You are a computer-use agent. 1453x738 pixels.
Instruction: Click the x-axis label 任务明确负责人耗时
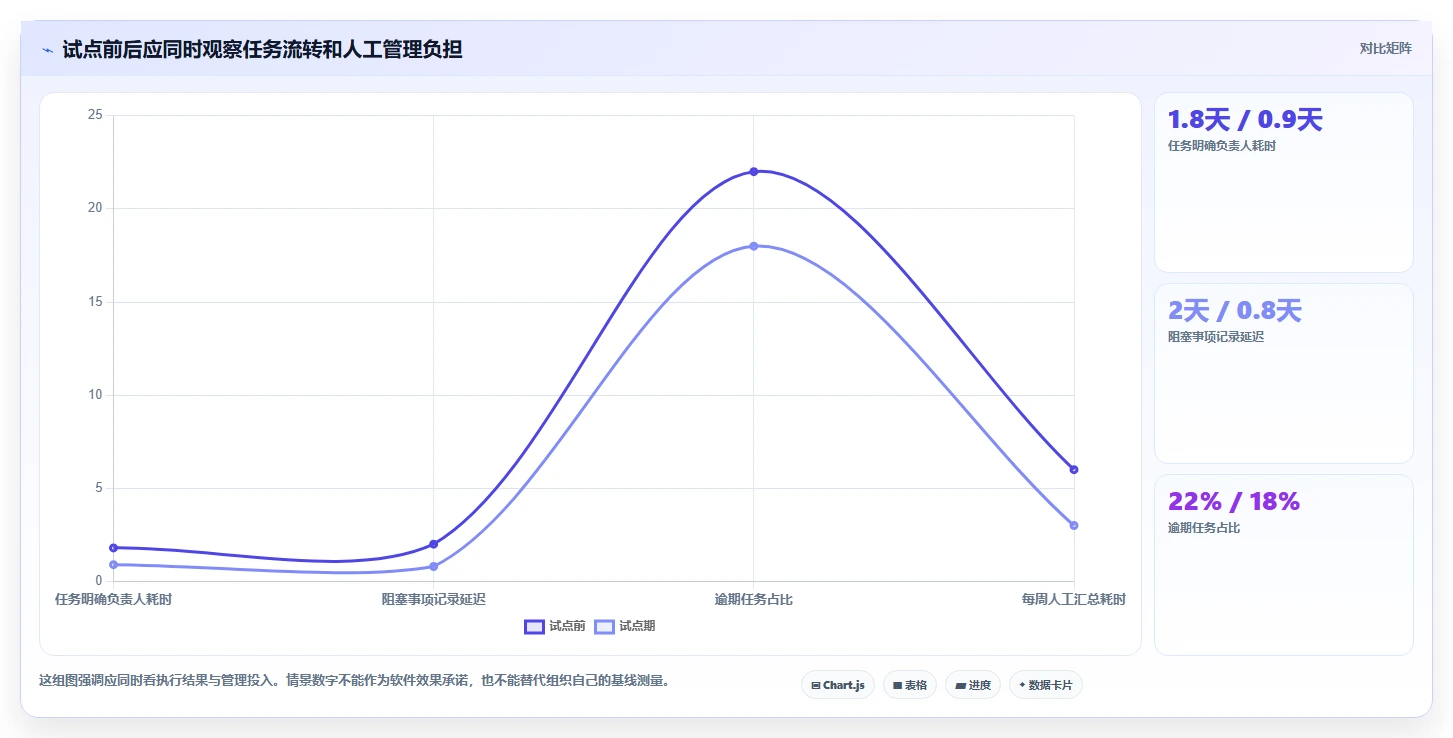point(113,599)
